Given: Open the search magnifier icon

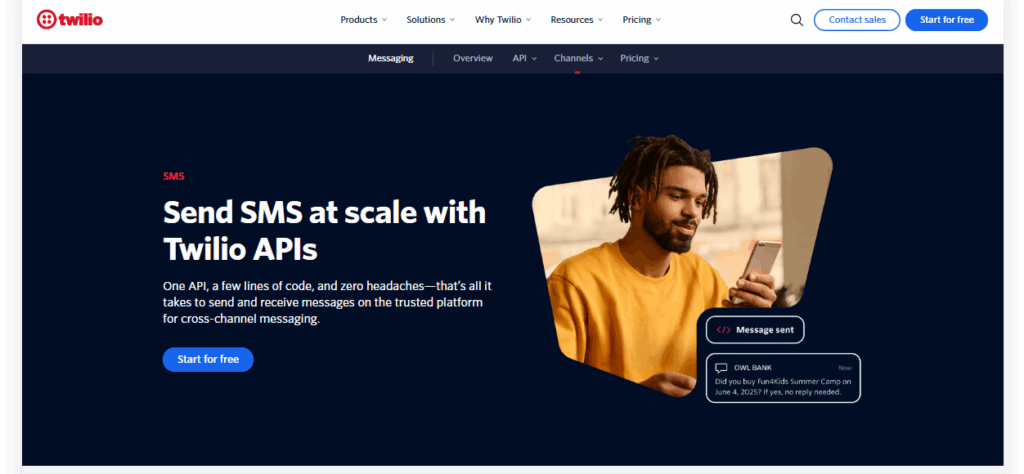Looking at the screenshot, I should click(797, 20).
